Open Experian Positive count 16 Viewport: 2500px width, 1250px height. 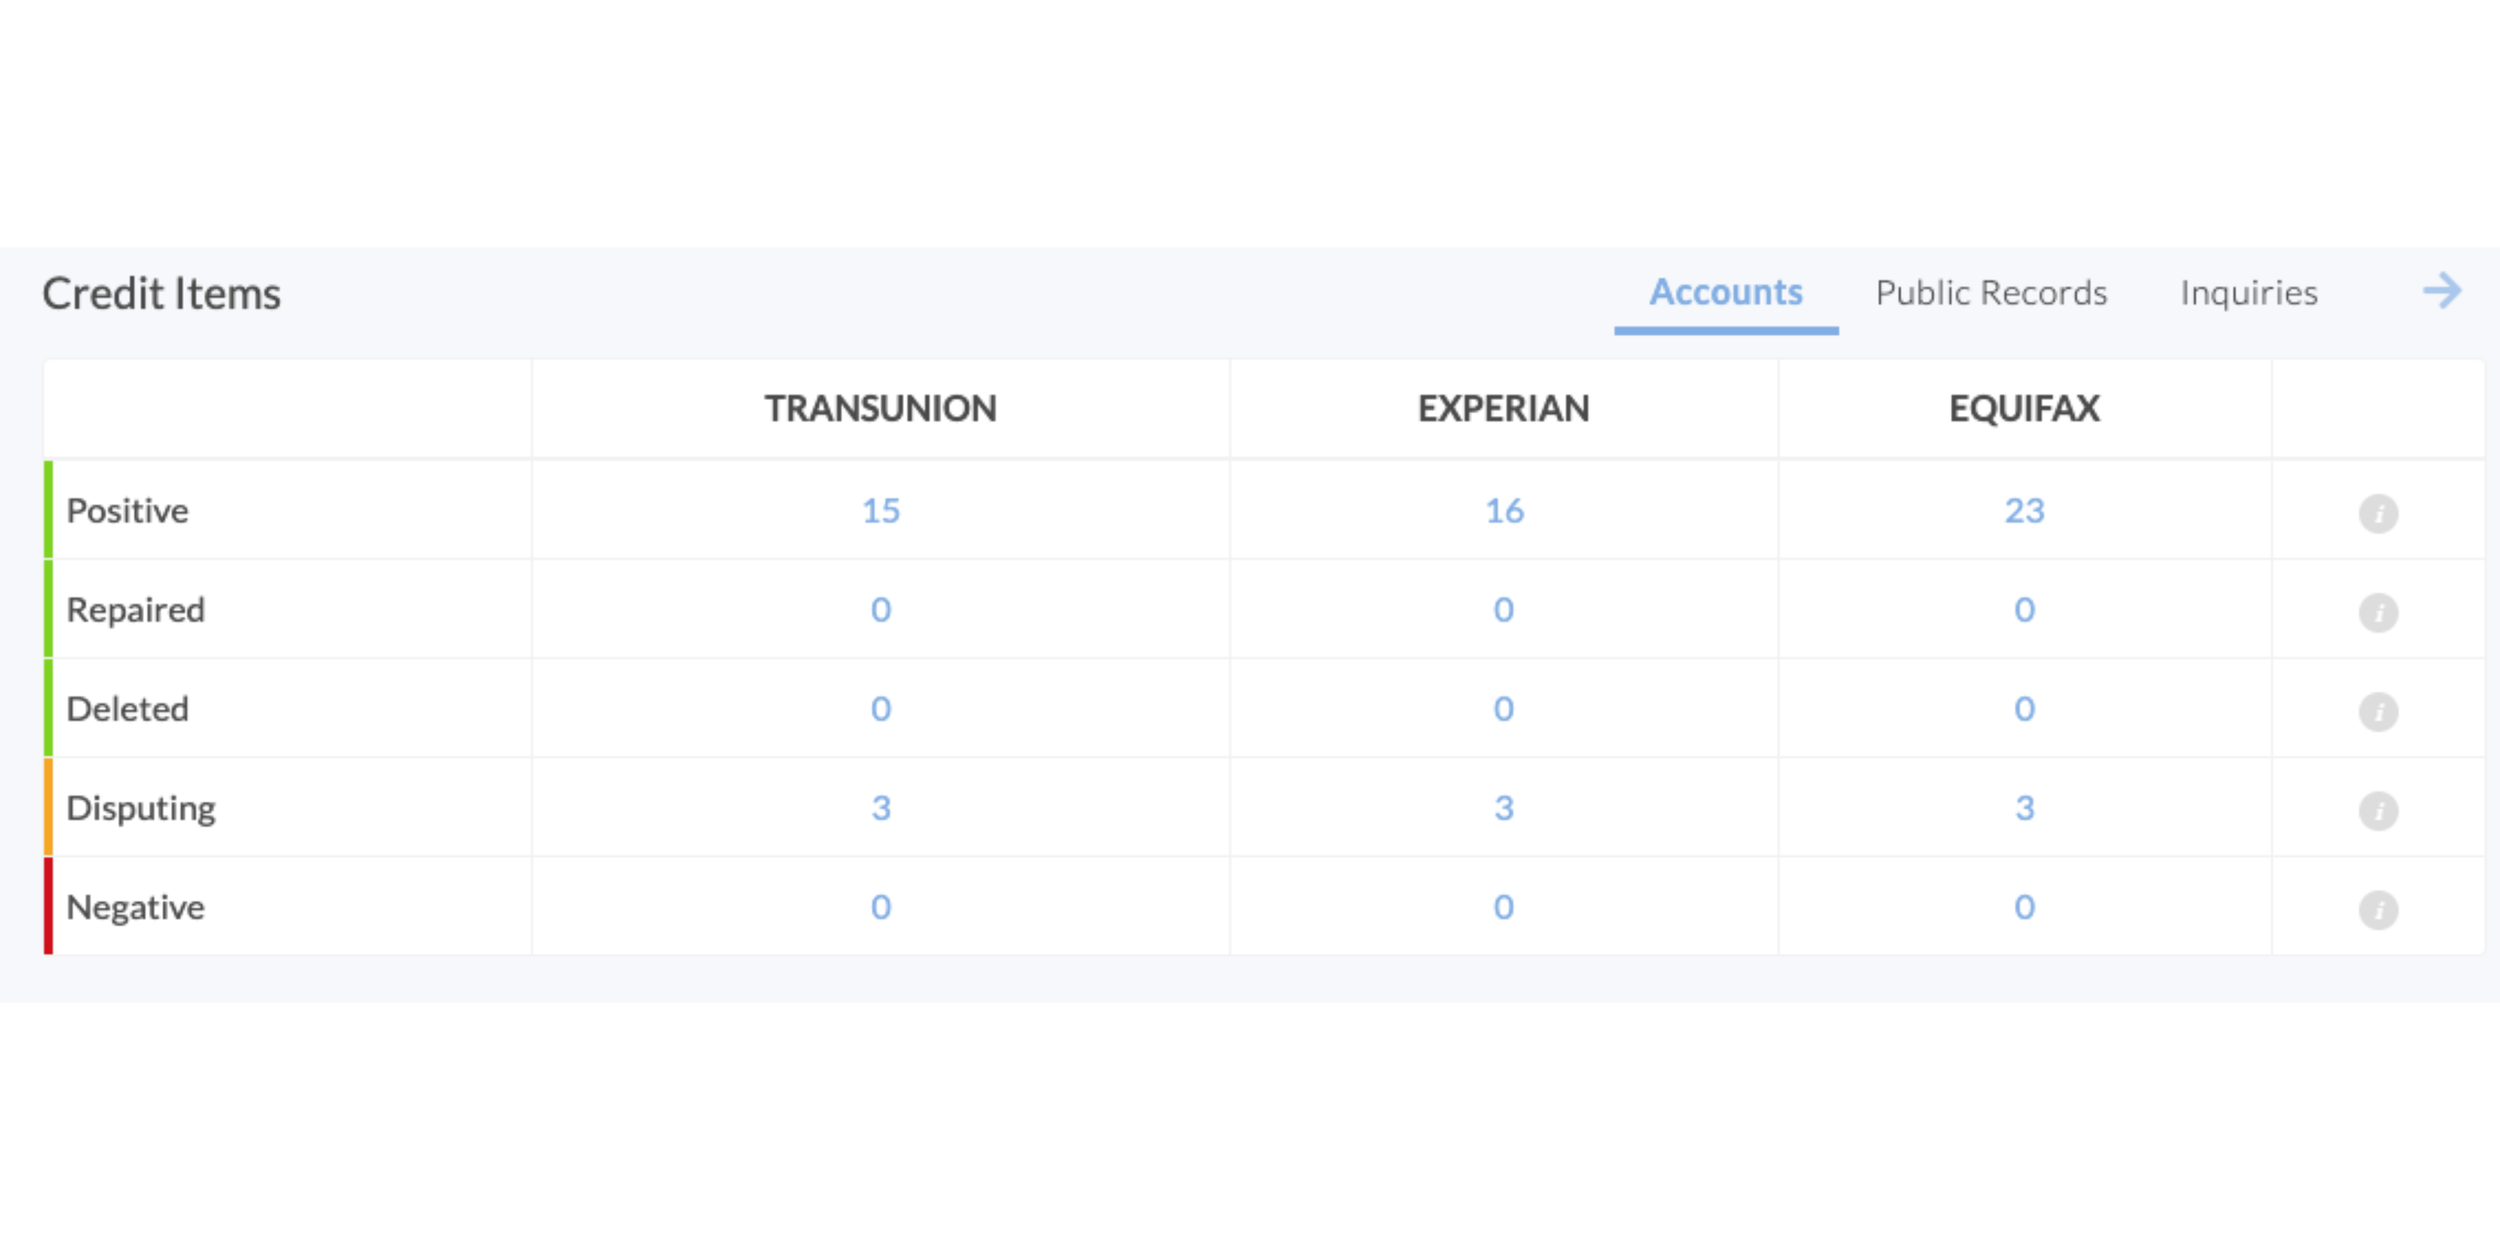[x=1504, y=511]
